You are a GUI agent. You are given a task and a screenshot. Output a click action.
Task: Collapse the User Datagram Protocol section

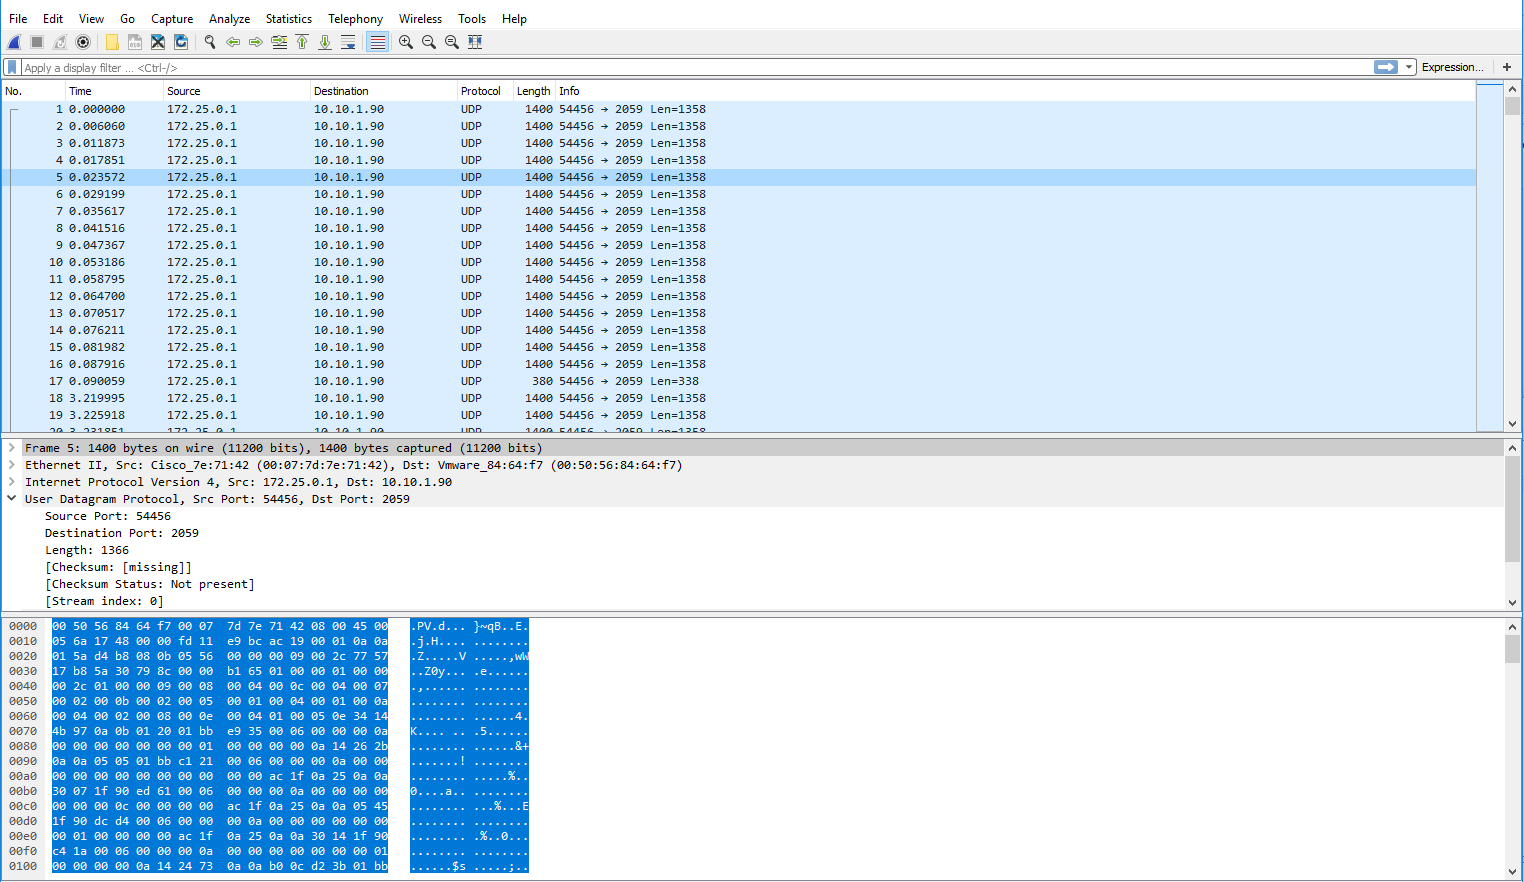pyautogui.click(x=12, y=499)
